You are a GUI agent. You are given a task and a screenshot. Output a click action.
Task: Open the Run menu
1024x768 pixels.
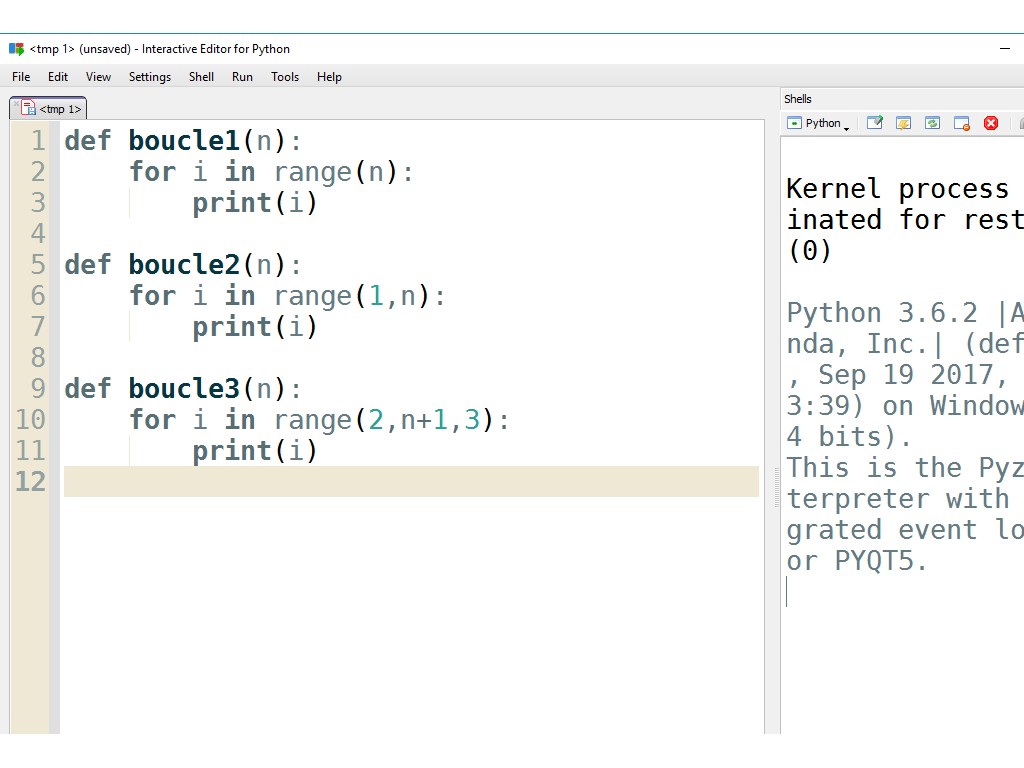tap(242, 77)
